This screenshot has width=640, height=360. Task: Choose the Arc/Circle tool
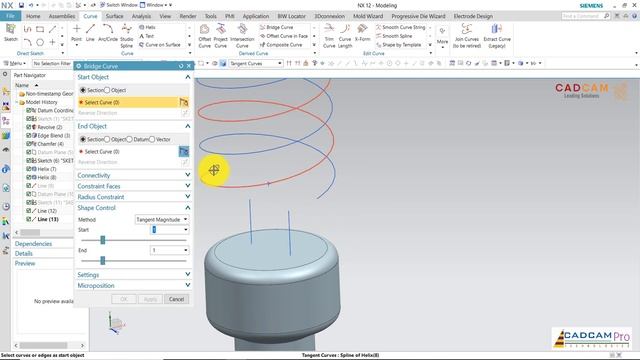108,33
